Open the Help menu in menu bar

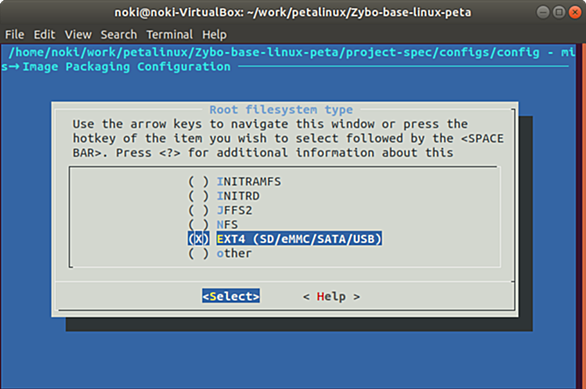(214, 35)
